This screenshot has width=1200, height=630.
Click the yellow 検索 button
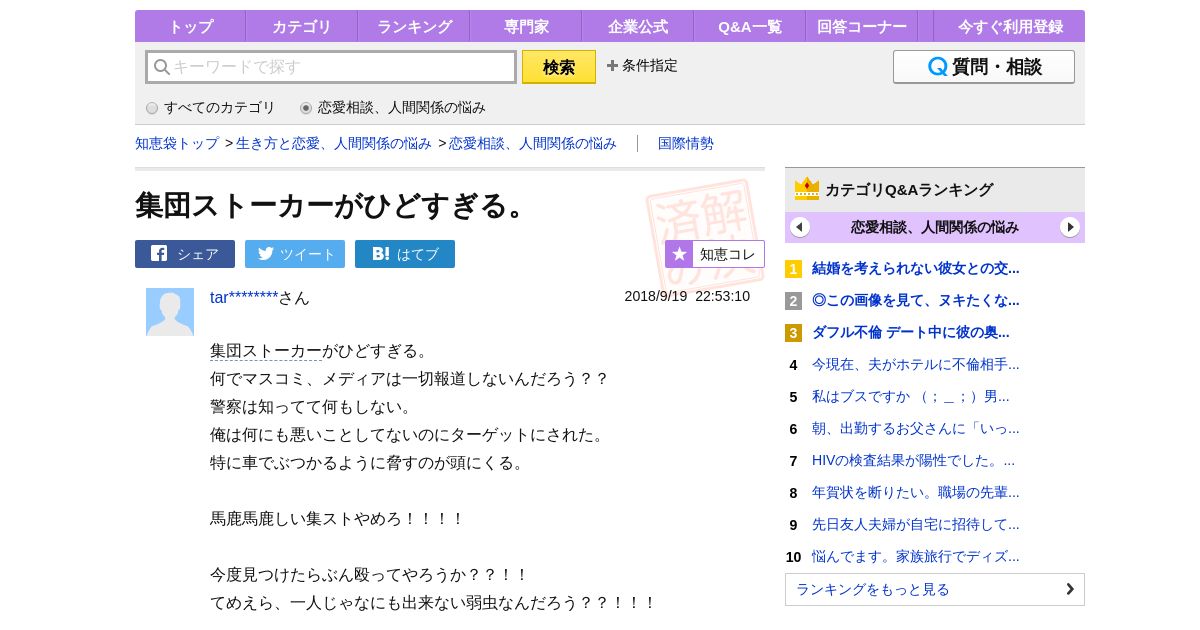tap(559, 67)
